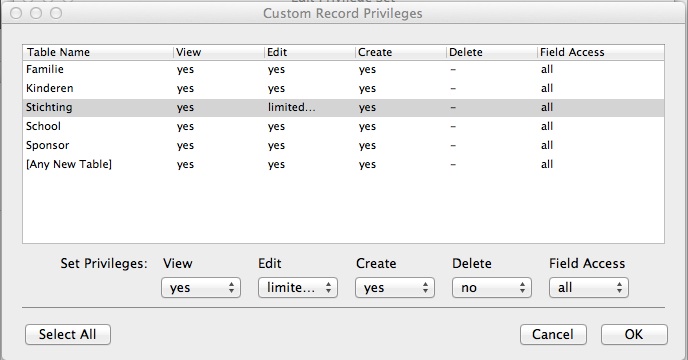Click the View column header

coord(219,52)
